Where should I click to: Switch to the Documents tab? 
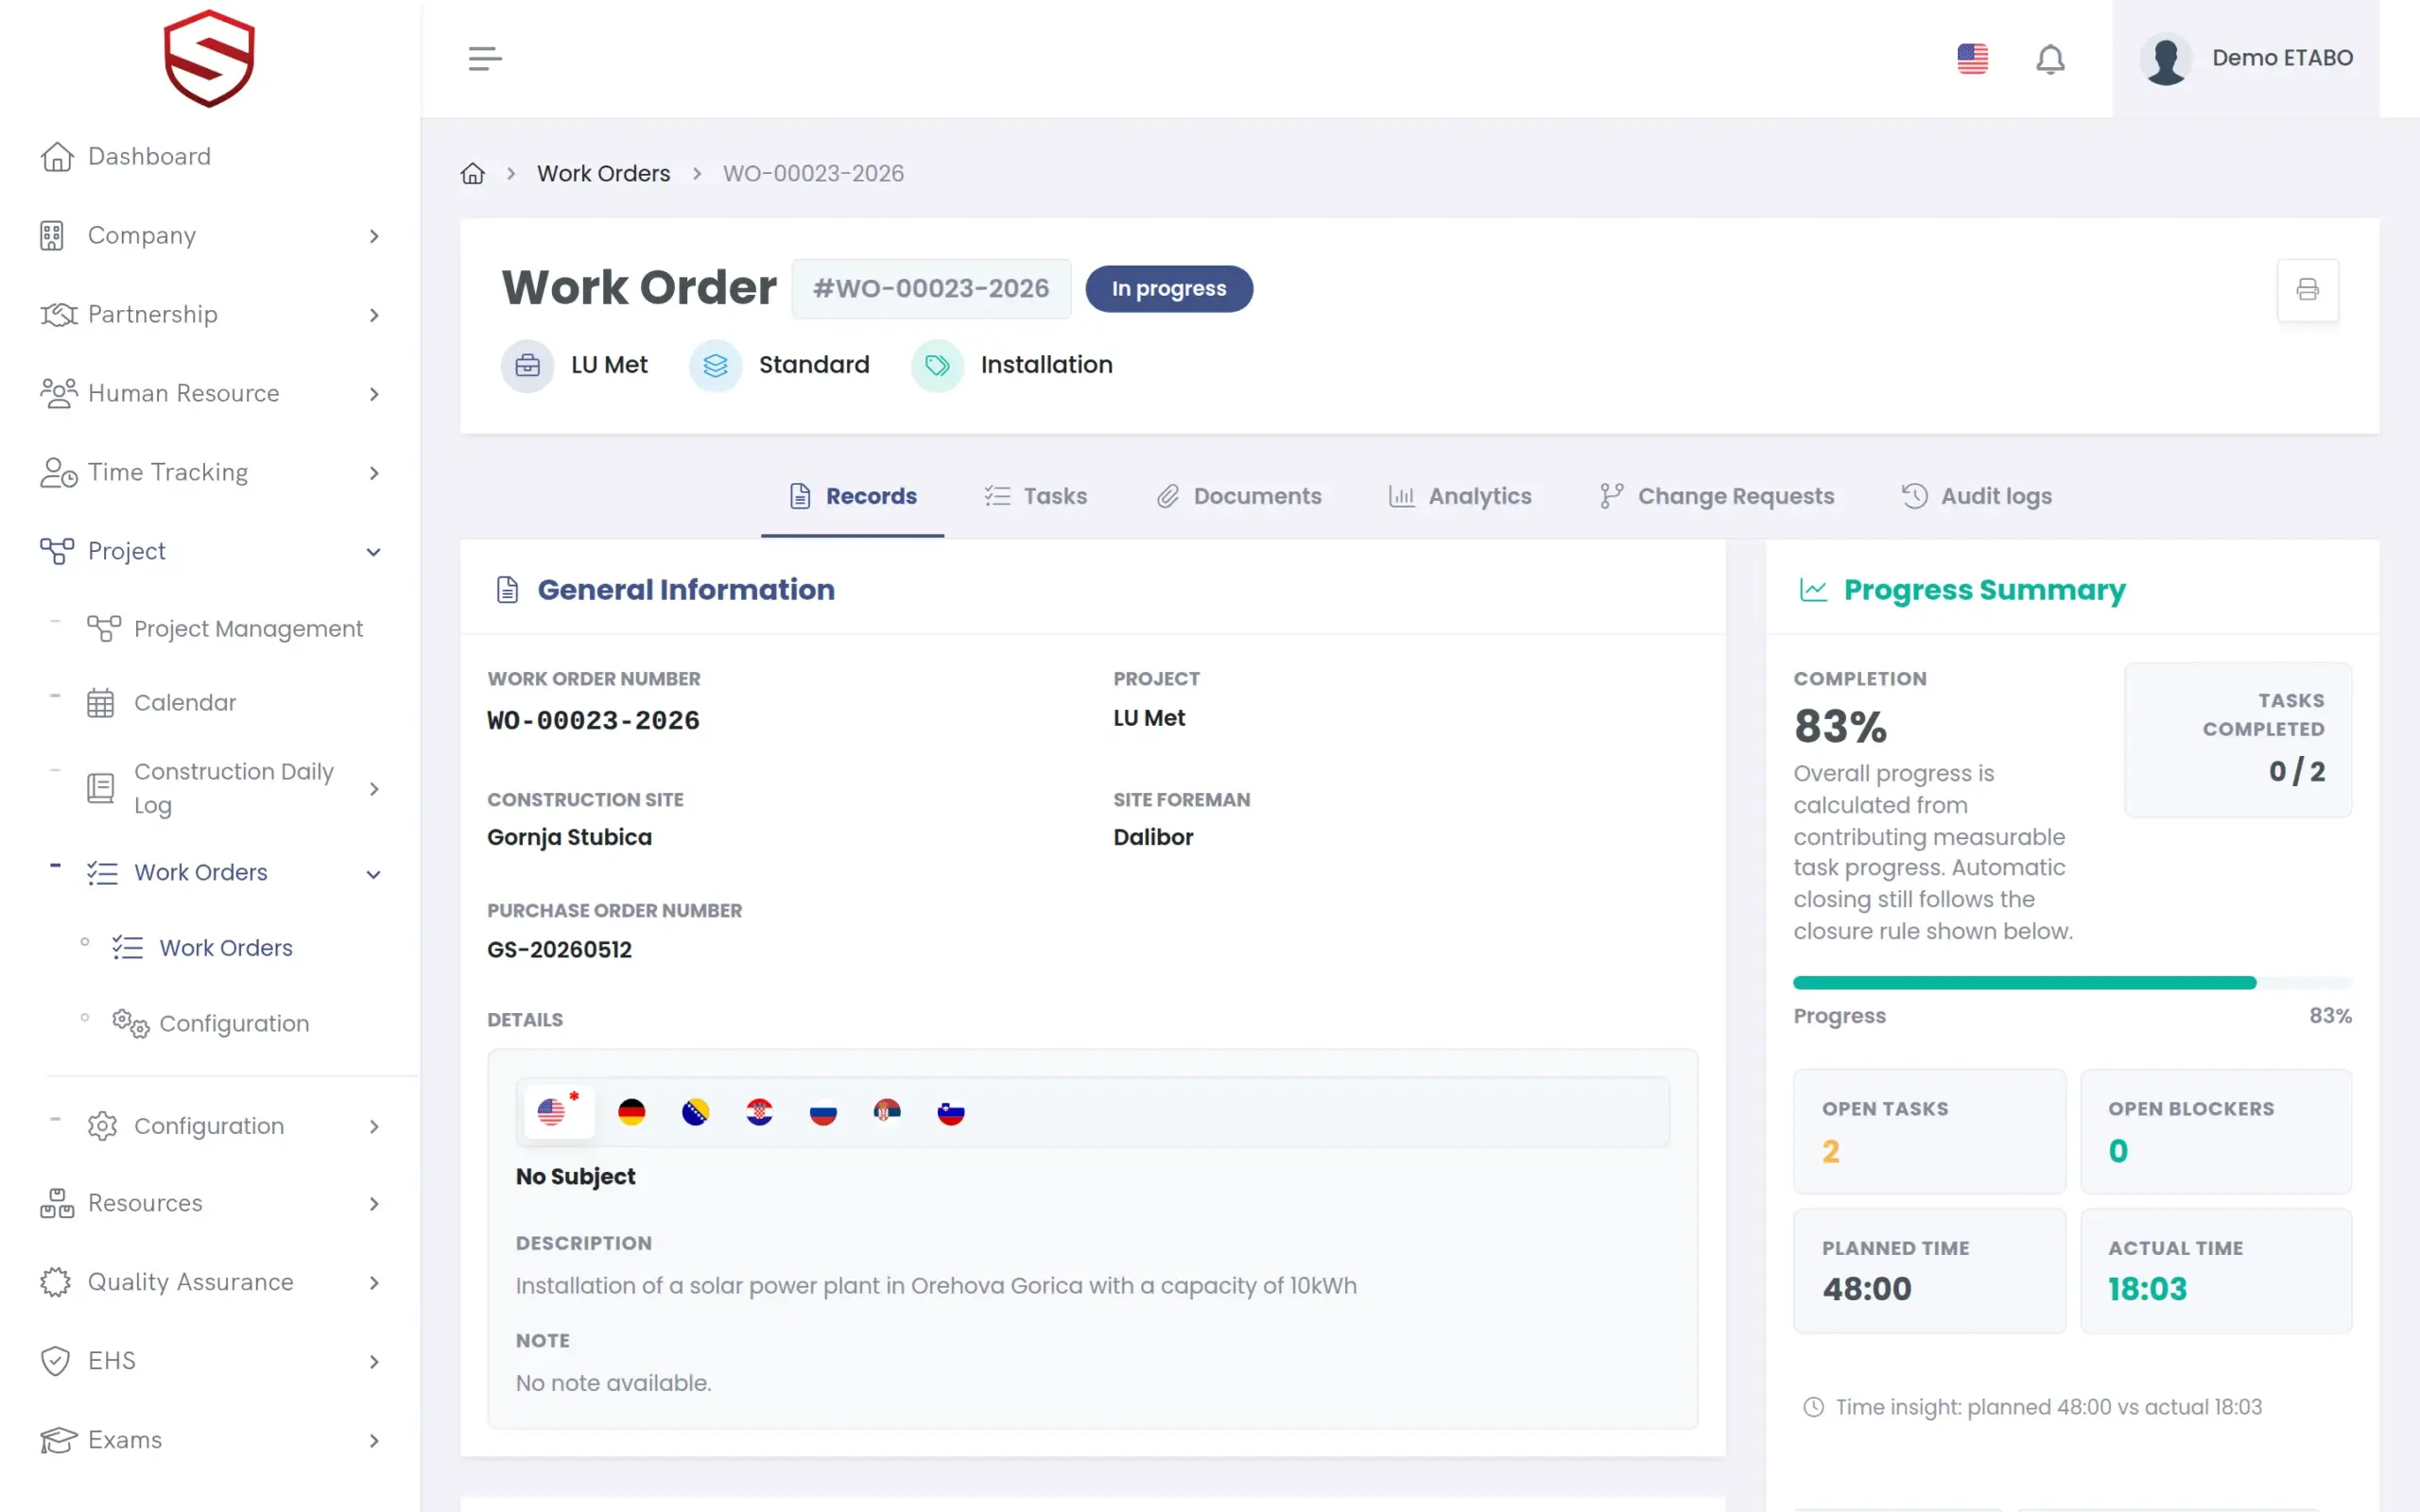point(1239,496)
